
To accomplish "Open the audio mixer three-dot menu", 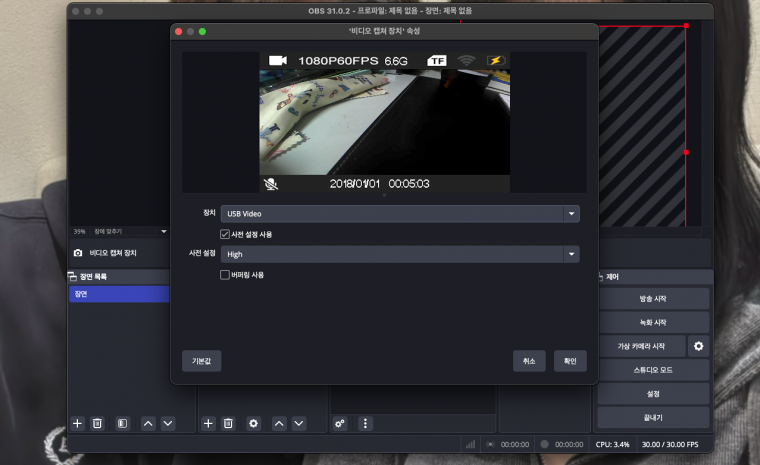I will pyautogui.click(x=365, y=423).
